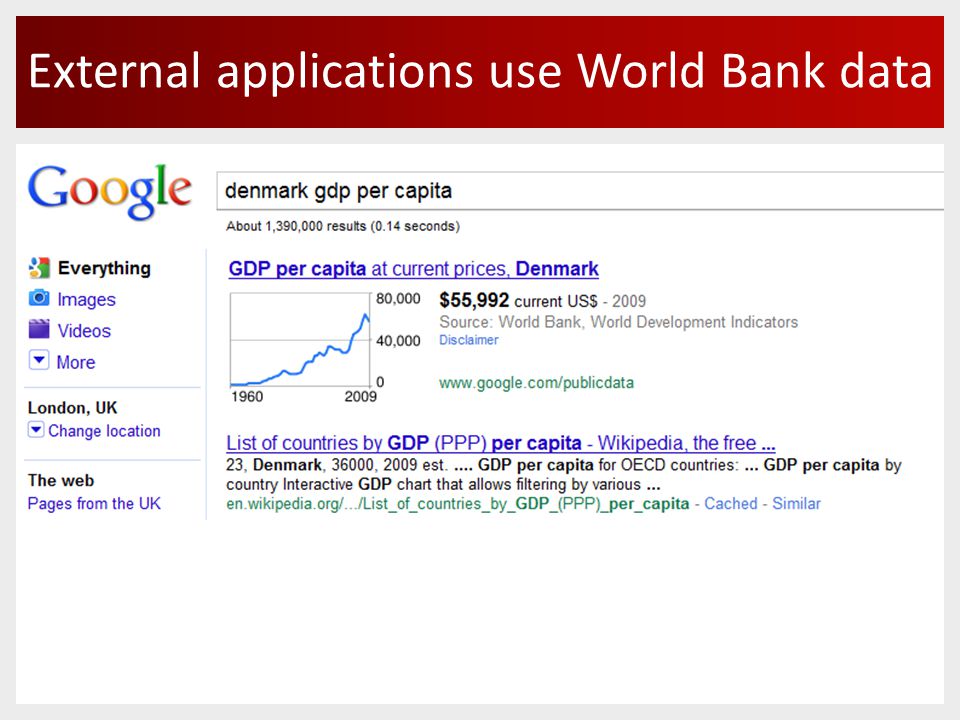Viewport: 960px width, 720px height.
Task: Click the en.wikipedia.org result URL
Action: 457,504
